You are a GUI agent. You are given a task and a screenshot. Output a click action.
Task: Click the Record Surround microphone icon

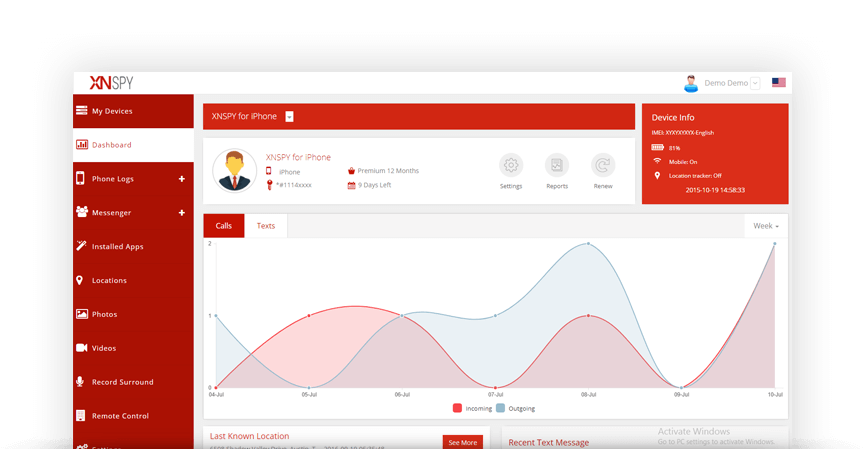click(x=80, y=381)
